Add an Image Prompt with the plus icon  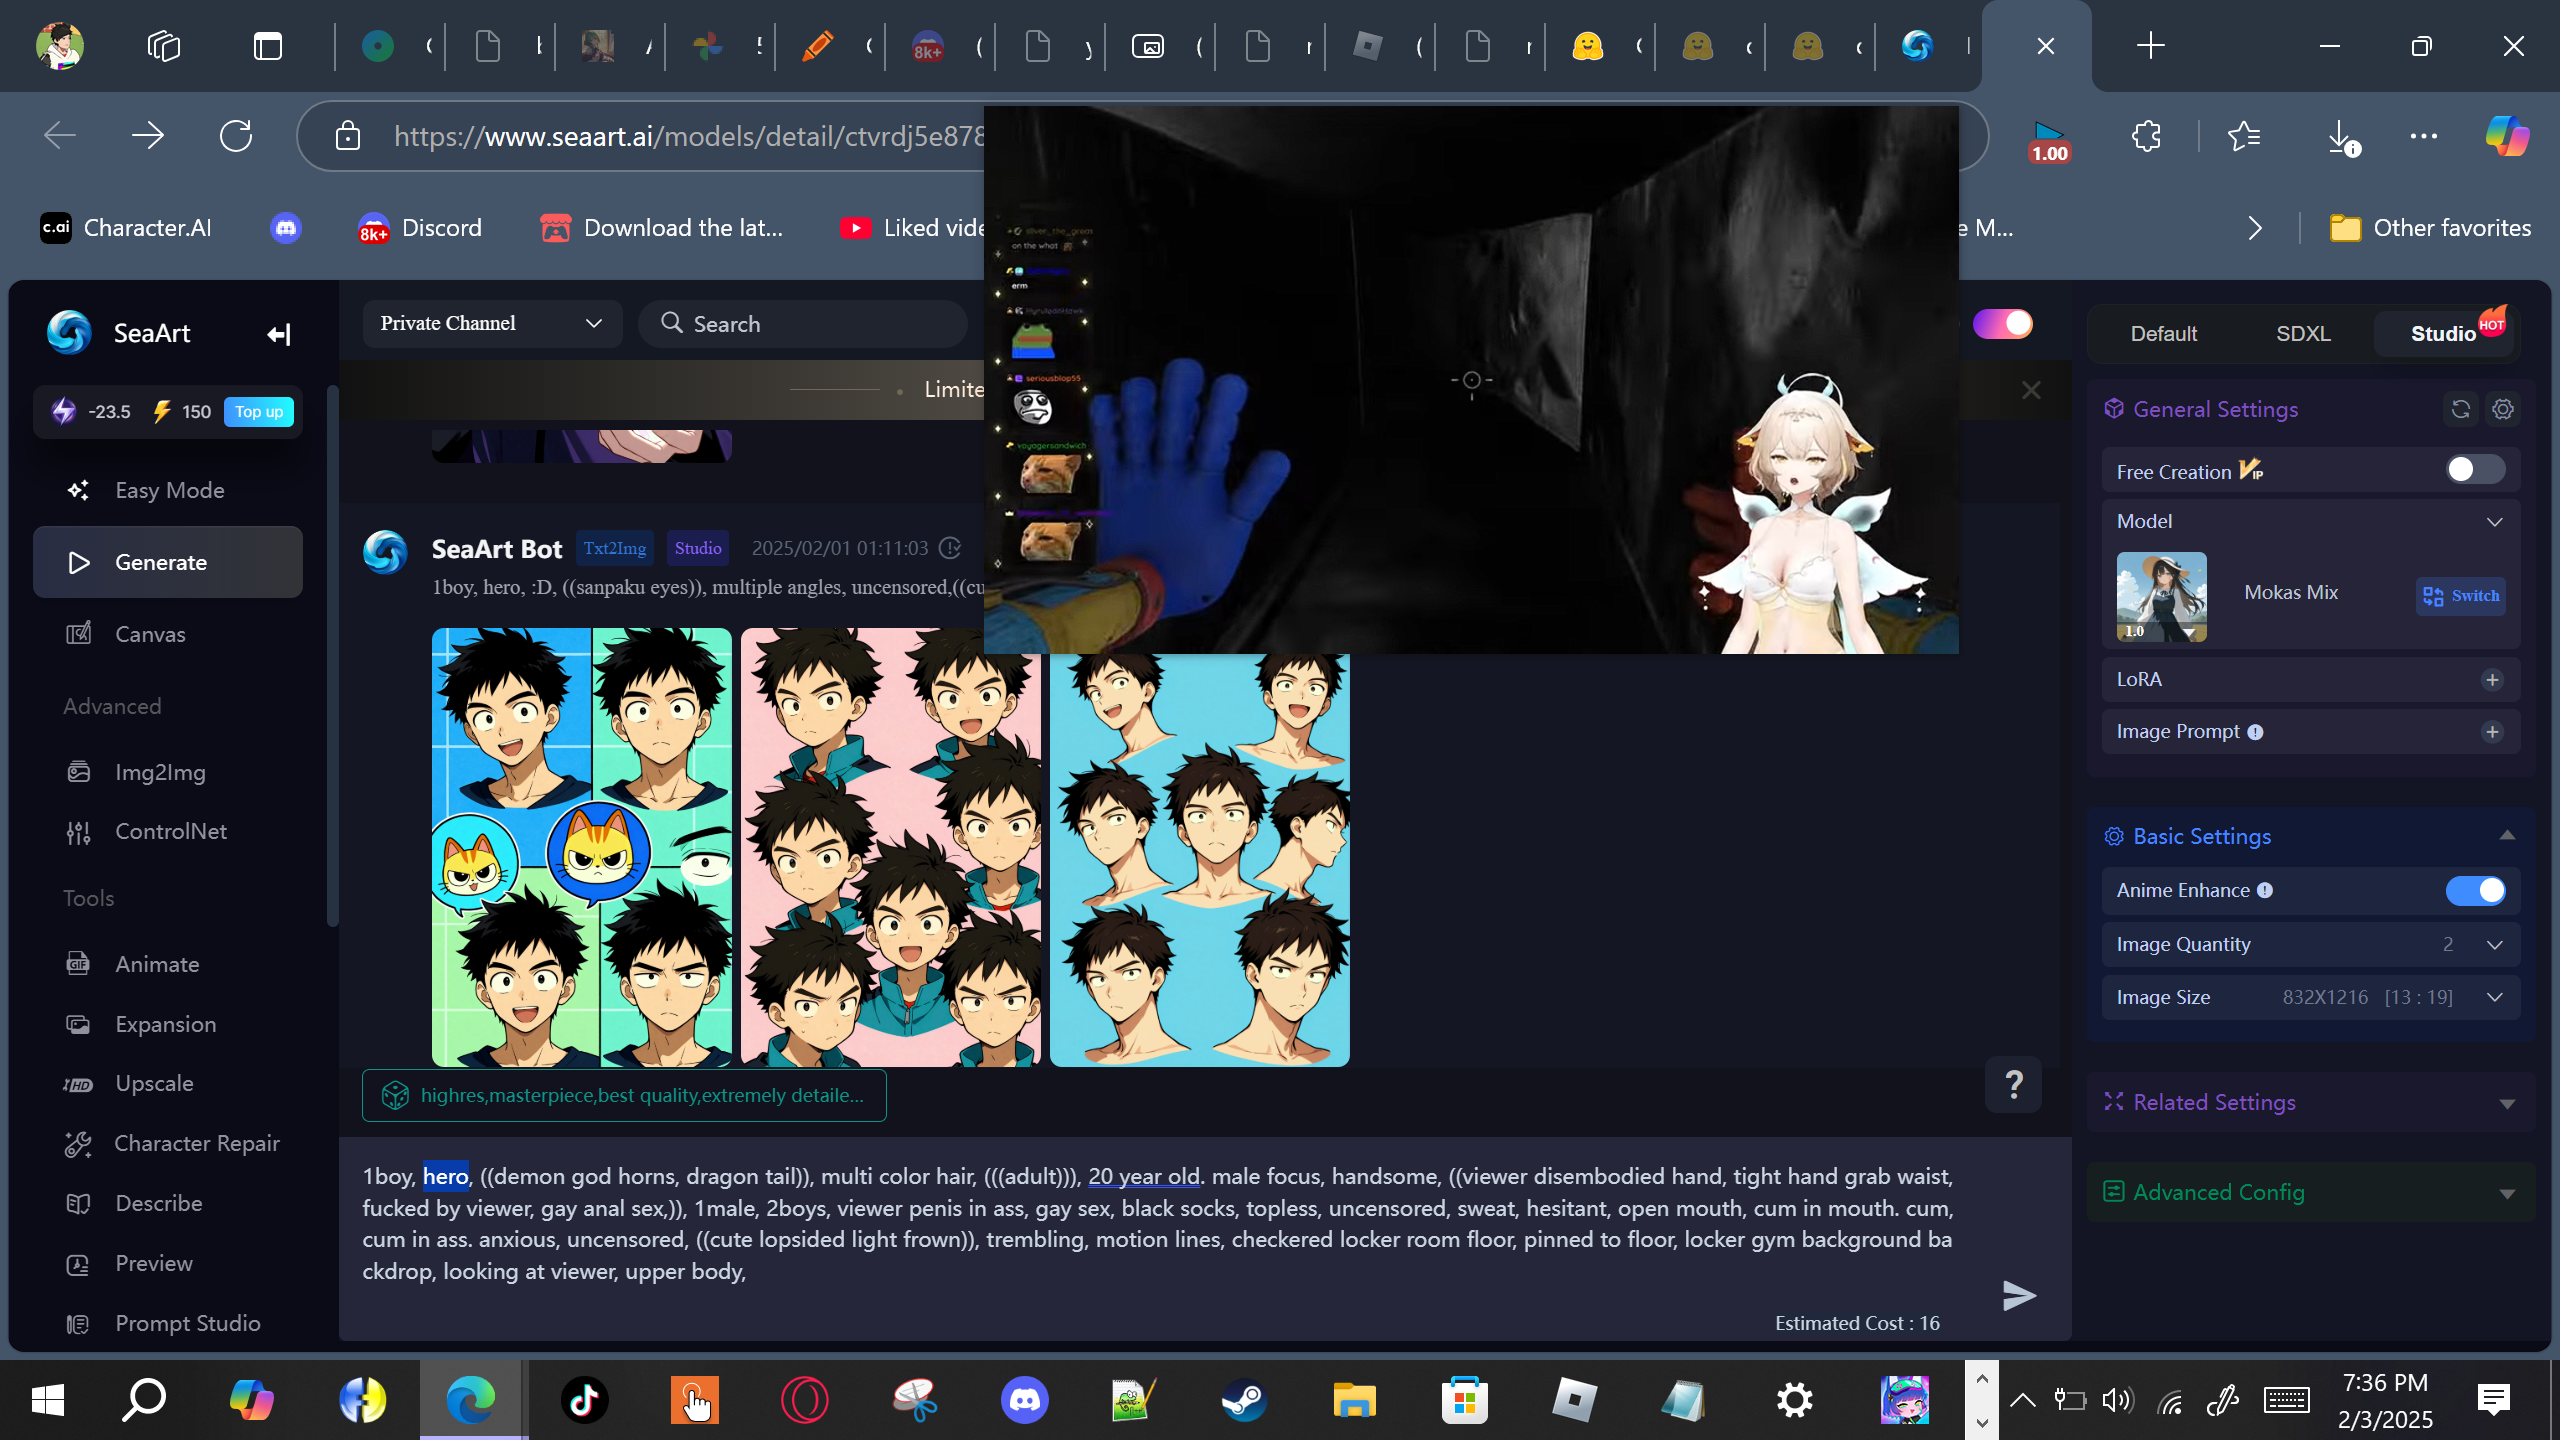pos(2492,732)
